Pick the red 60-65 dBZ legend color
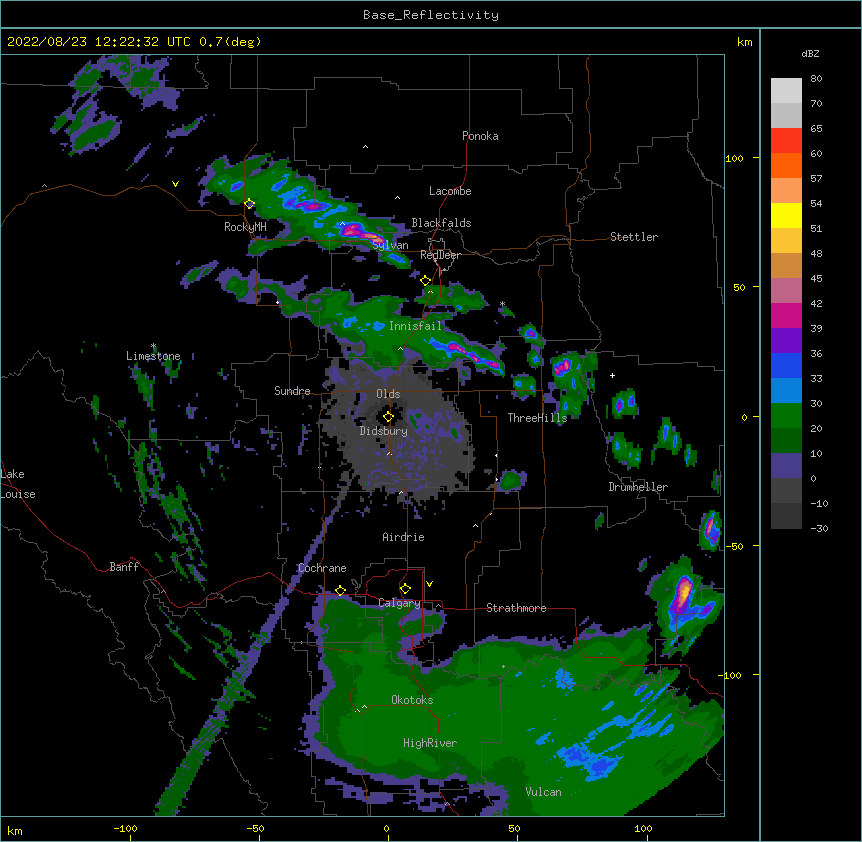The image size is (862, 842). (786, 141)
